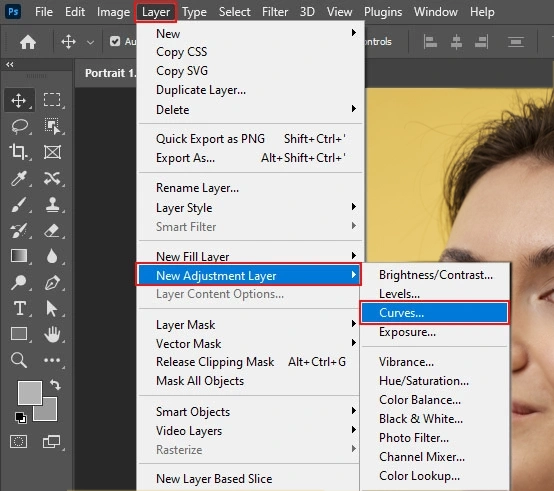The height and width of the screenshot is (491, 554).
Task: Open the Edit menu
Action: pyautogui.click(x=75, y=12)
